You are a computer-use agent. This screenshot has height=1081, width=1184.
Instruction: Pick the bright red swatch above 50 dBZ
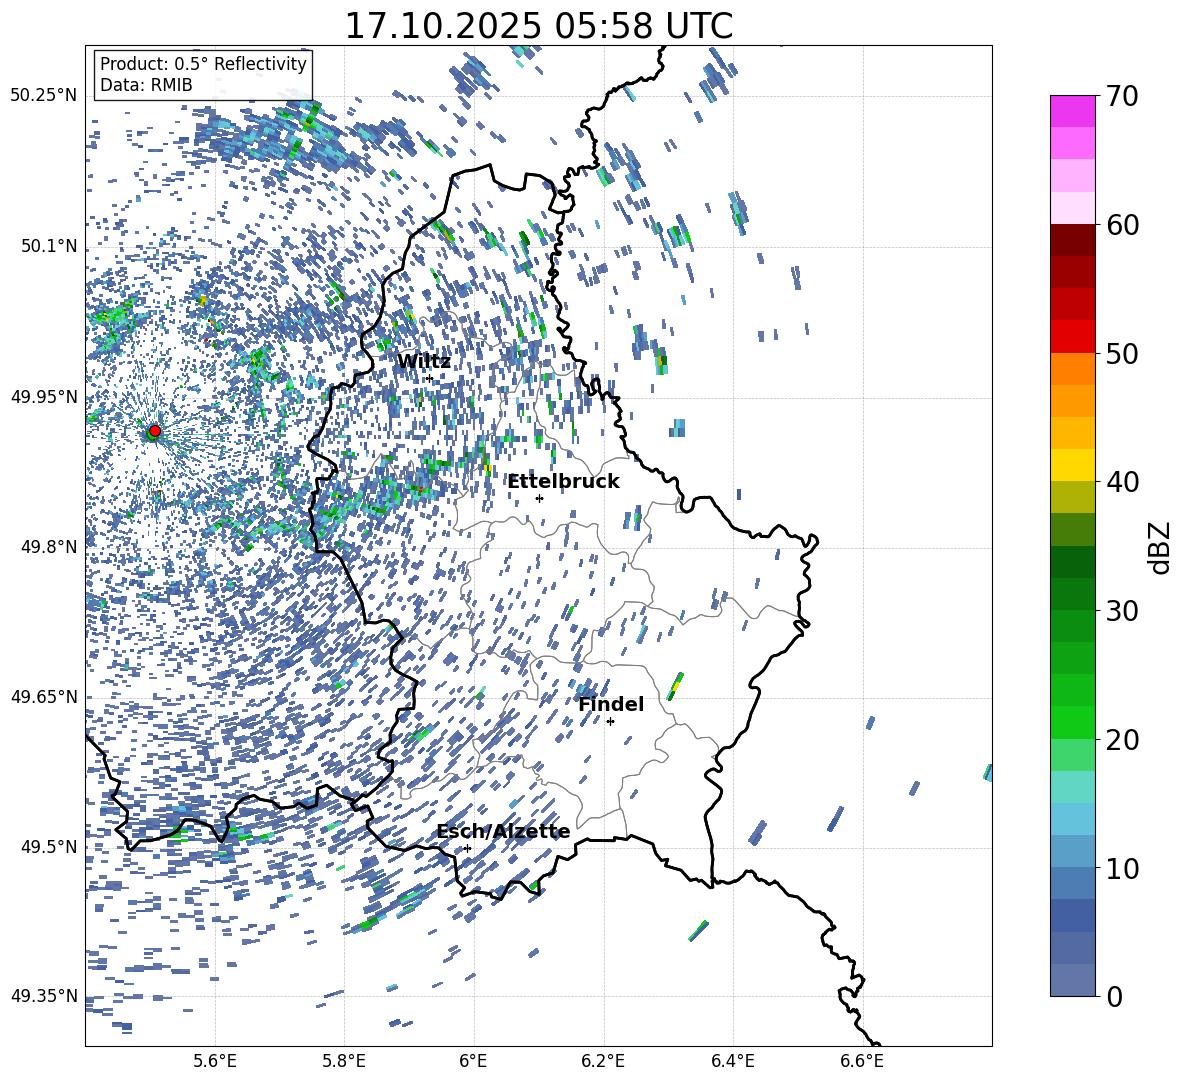tap(1073, 336)
